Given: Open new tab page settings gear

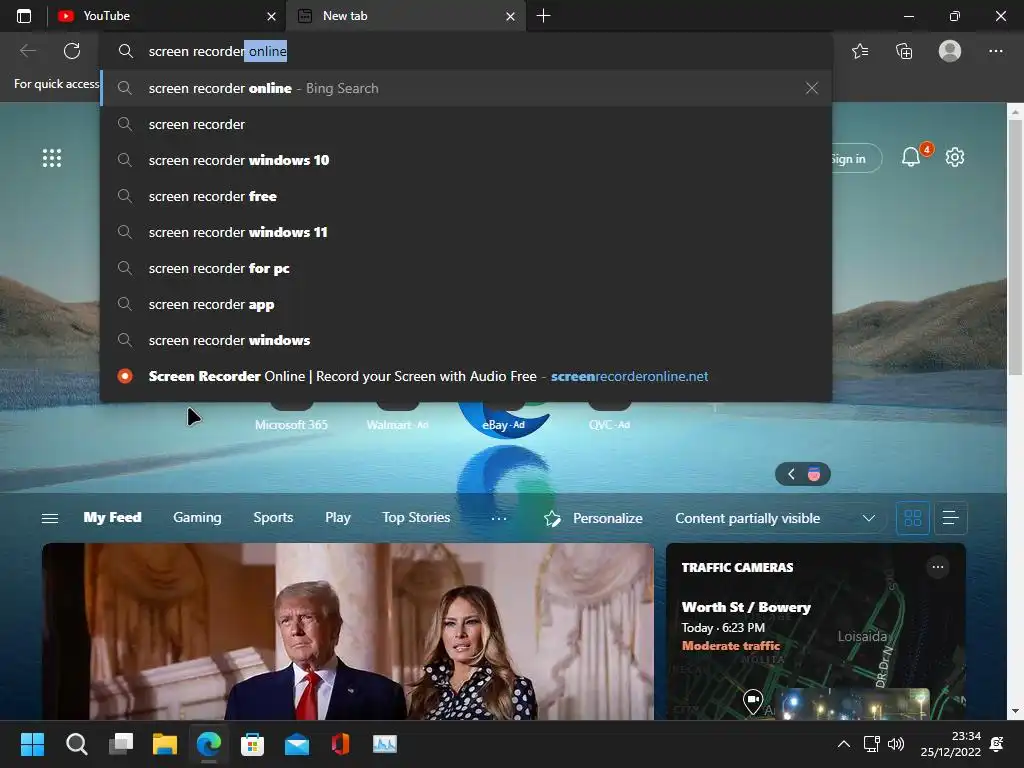Looking at the screenshot, I should point(955,157).
